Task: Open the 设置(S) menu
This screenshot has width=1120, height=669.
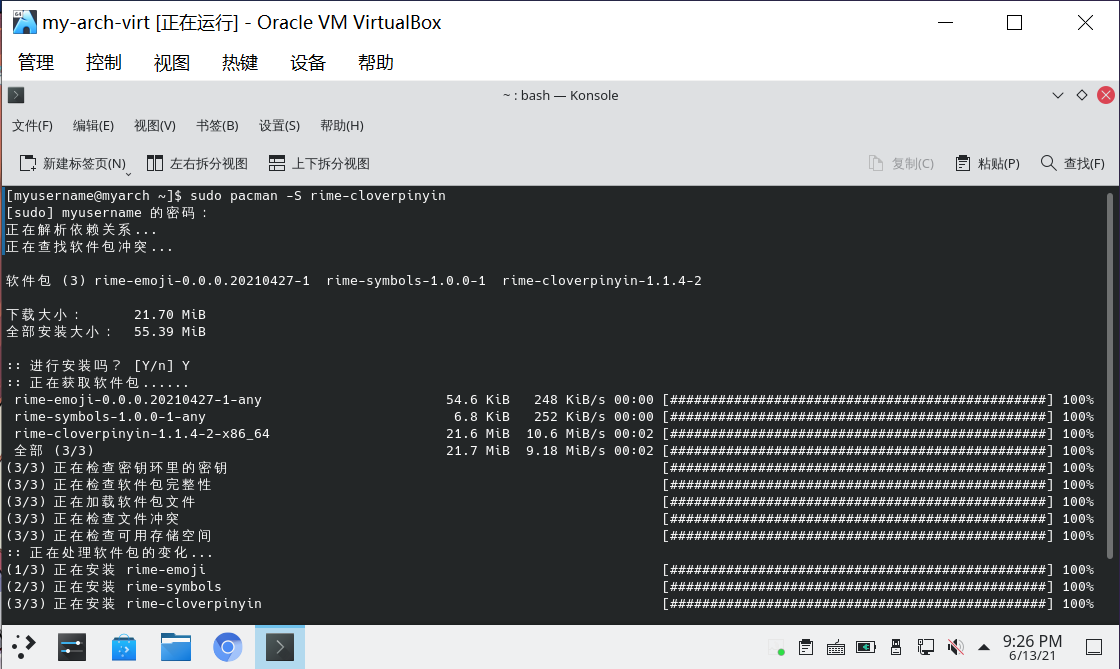Action: (279, 125)
